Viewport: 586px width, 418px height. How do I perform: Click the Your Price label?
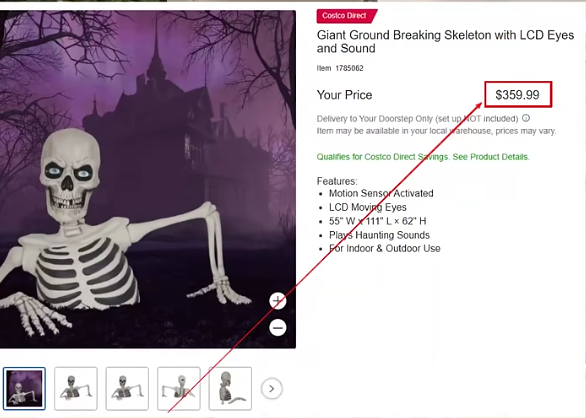[x=344, y=95]
